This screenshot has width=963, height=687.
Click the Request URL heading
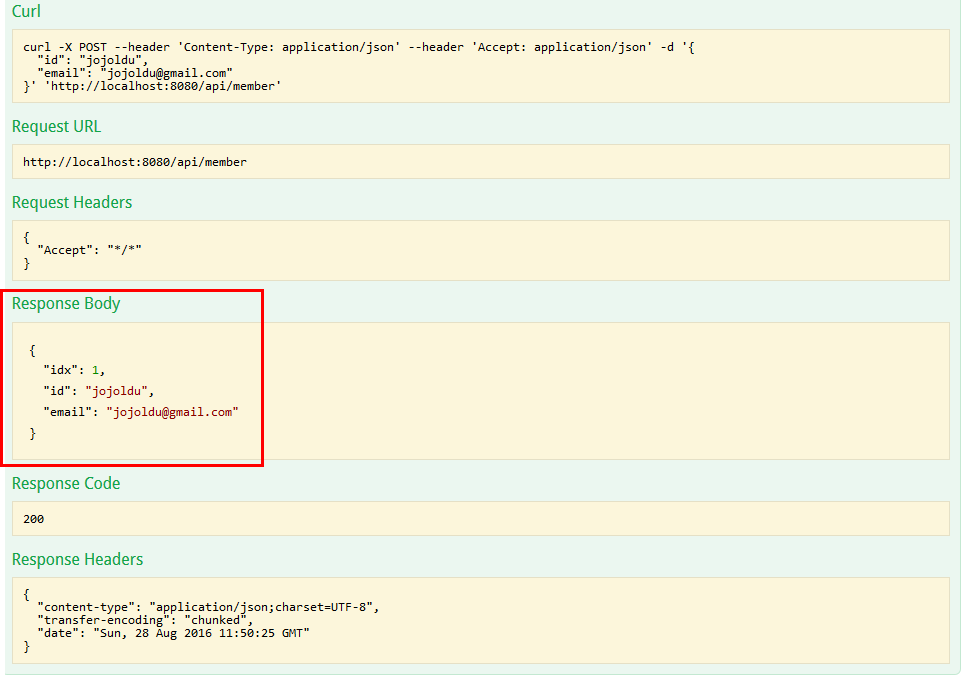(57, 126)
